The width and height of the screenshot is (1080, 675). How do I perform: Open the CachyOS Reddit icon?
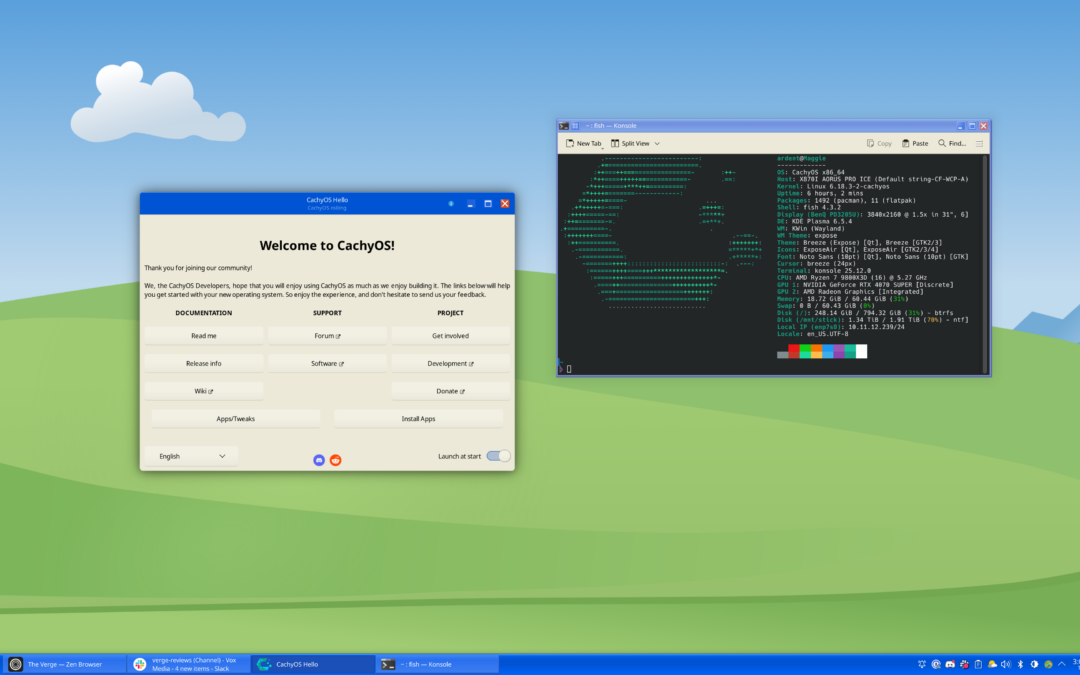pos(335,460)
